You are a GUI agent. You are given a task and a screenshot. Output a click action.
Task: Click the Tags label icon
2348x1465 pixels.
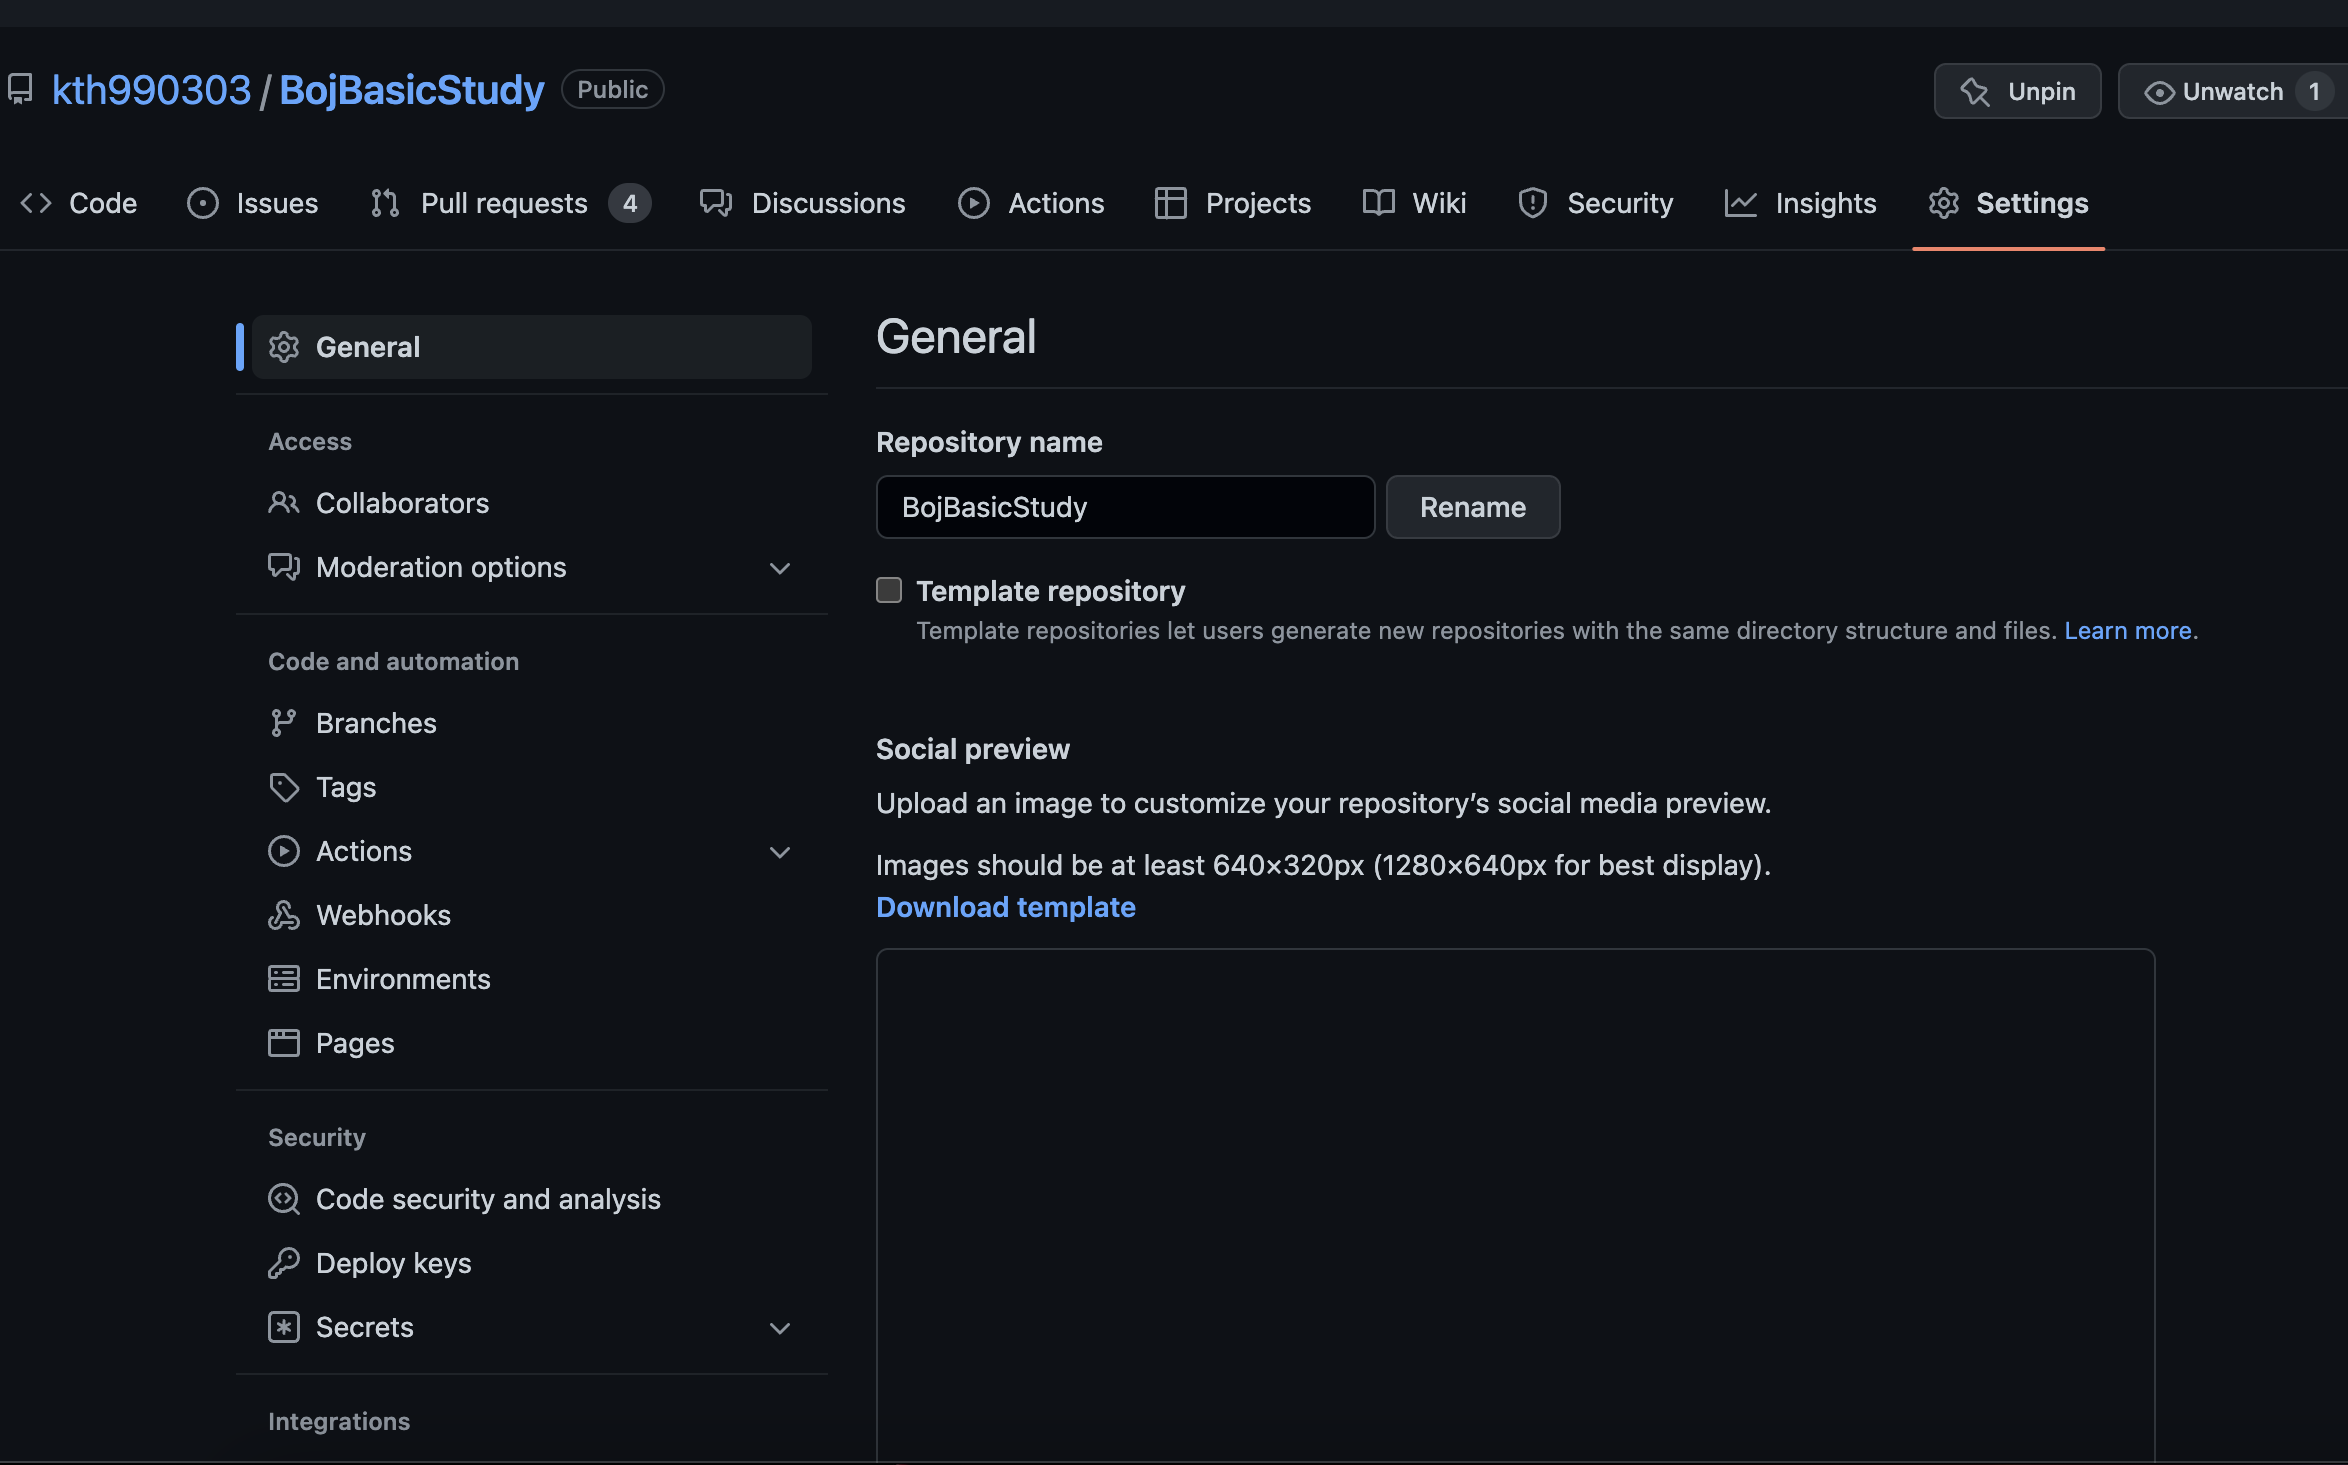point(283,787)
